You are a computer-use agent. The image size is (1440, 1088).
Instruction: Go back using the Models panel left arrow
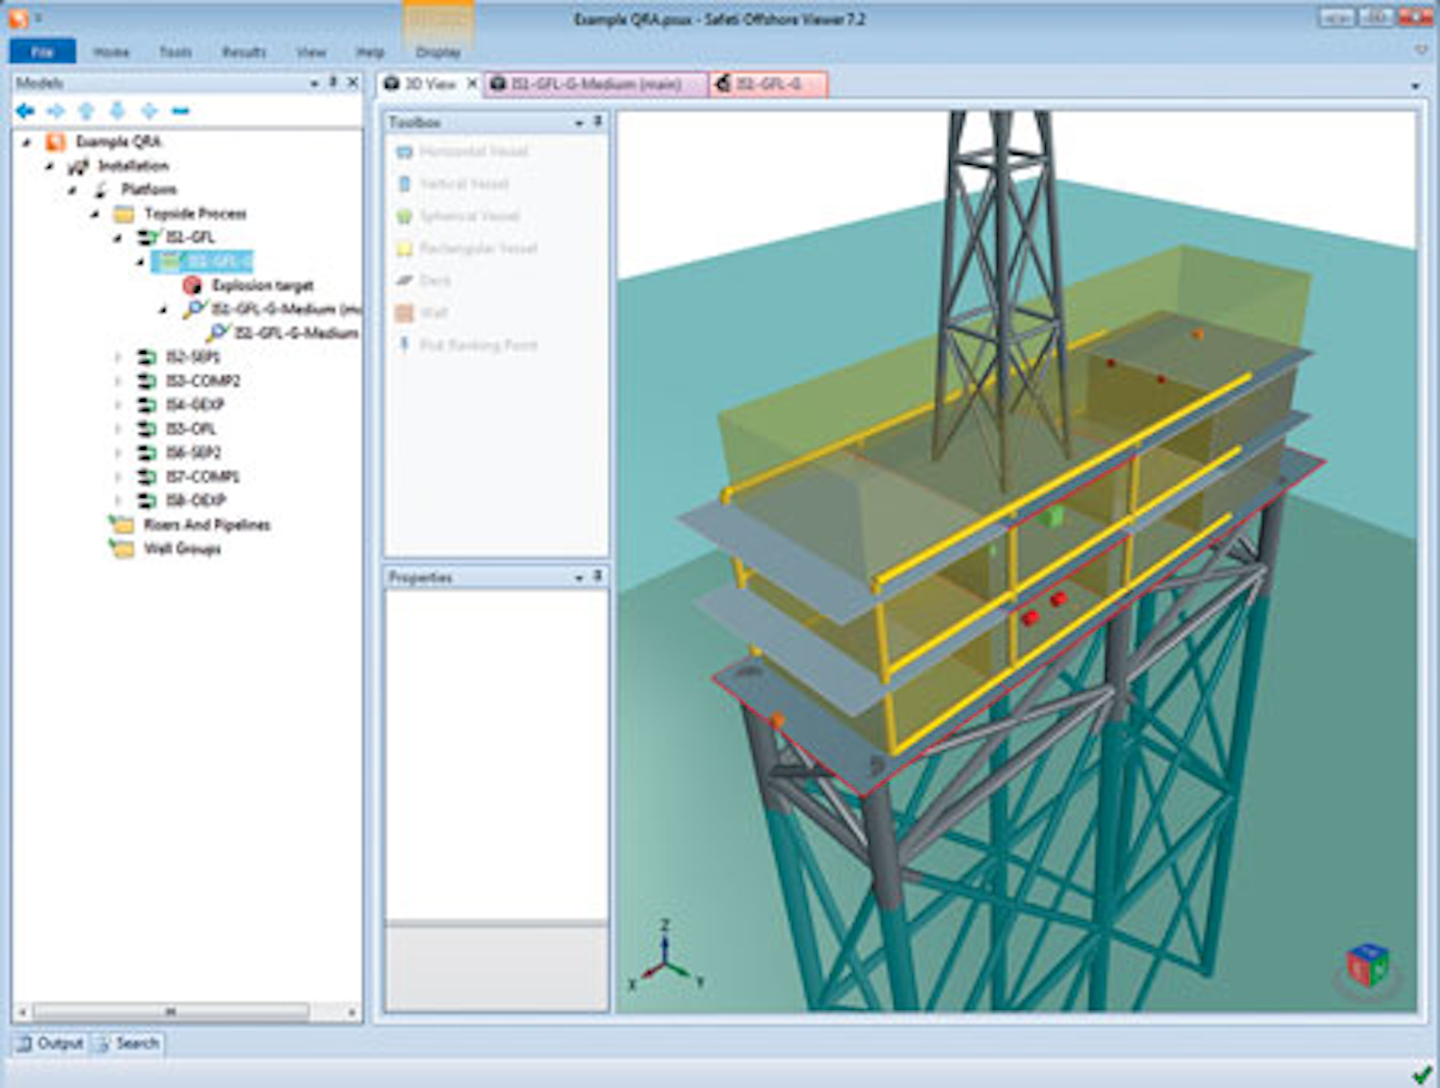[x=25, y=110]
